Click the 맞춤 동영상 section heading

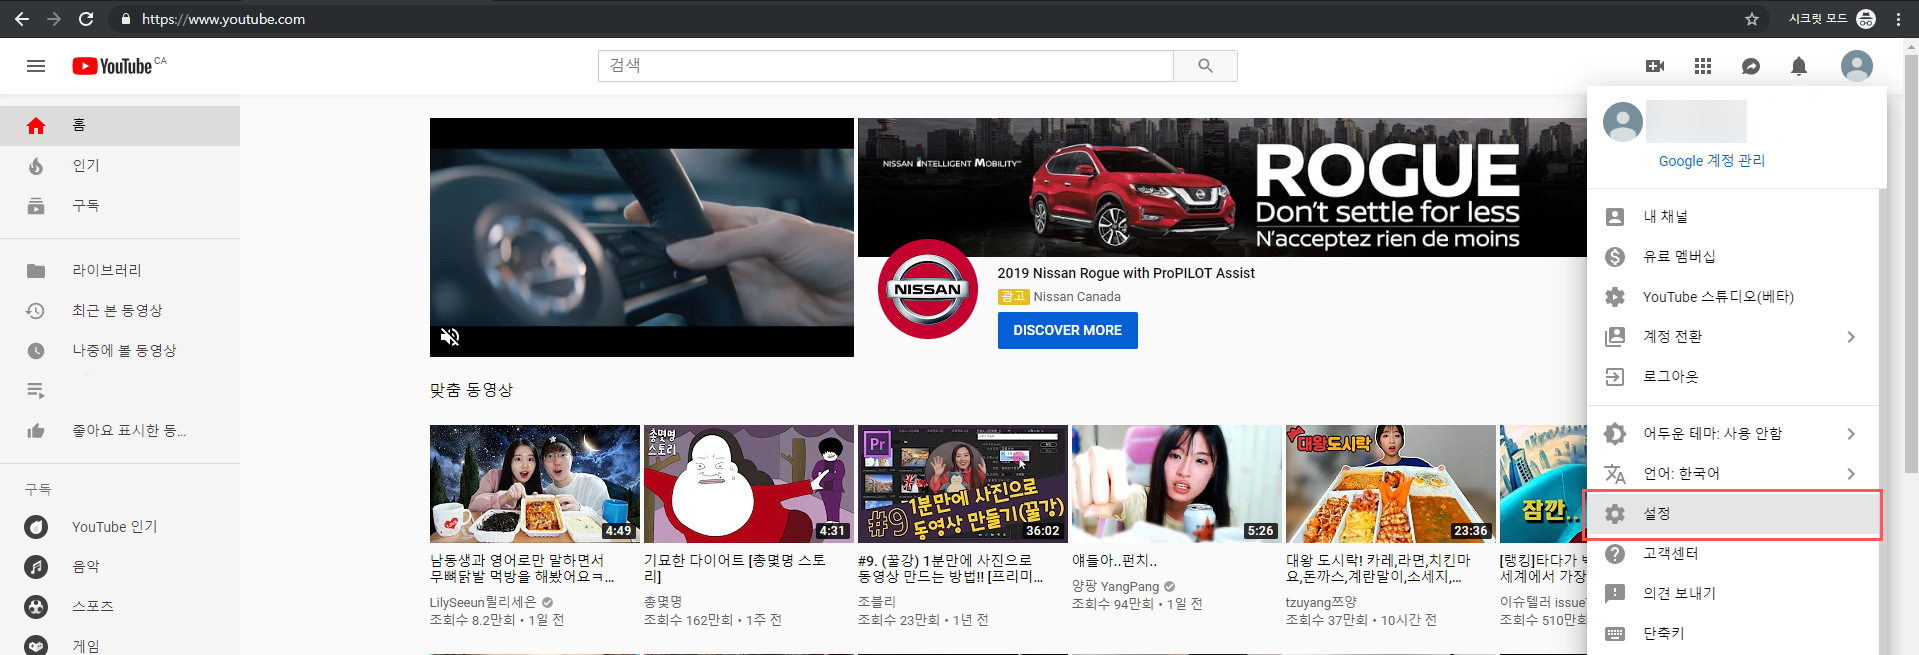[471, 390]
